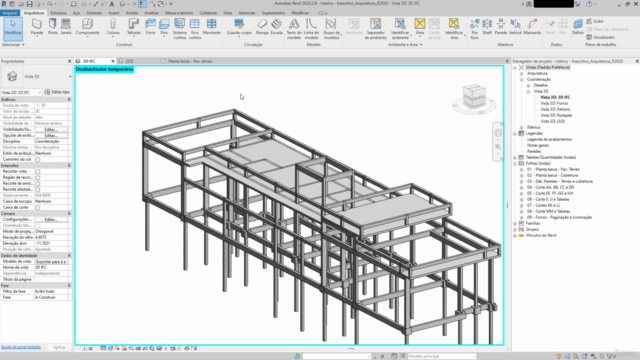Viewport: 640px width, 360px height.
Task: Enable the Recorte afastado checkbox
Action: click(x=38, y=190)
